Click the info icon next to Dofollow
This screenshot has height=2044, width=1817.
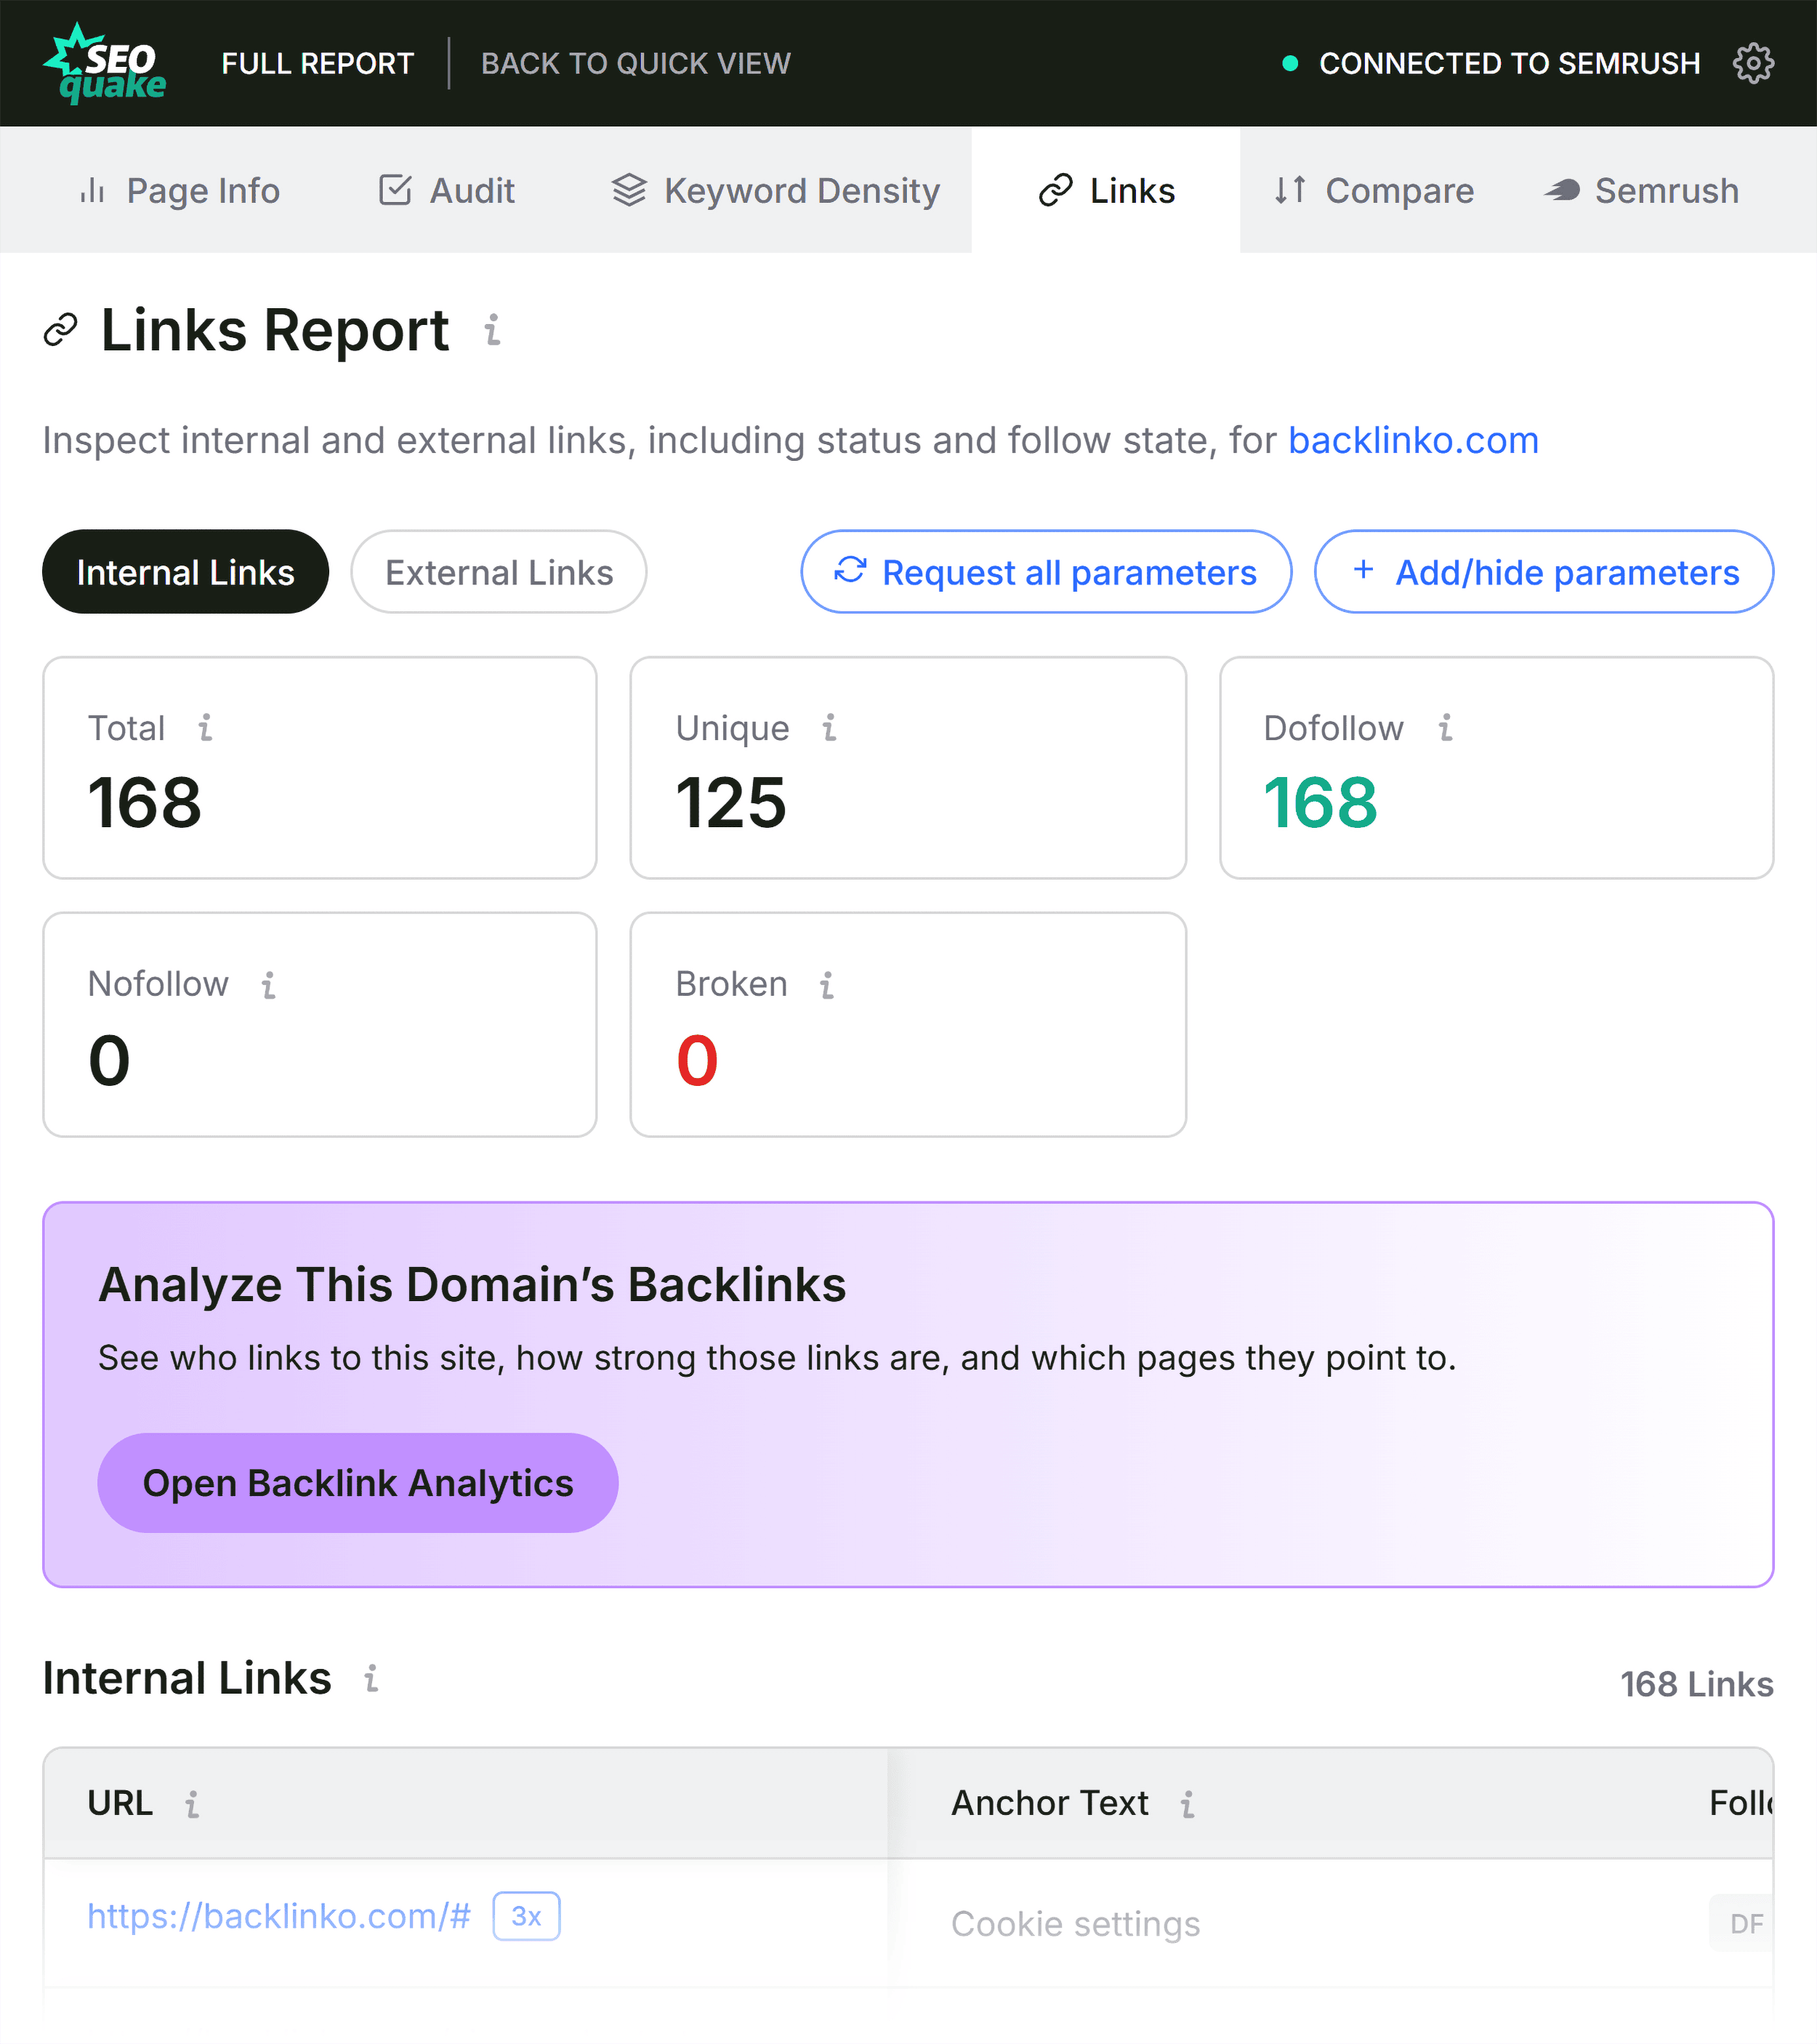point(1445,727)
